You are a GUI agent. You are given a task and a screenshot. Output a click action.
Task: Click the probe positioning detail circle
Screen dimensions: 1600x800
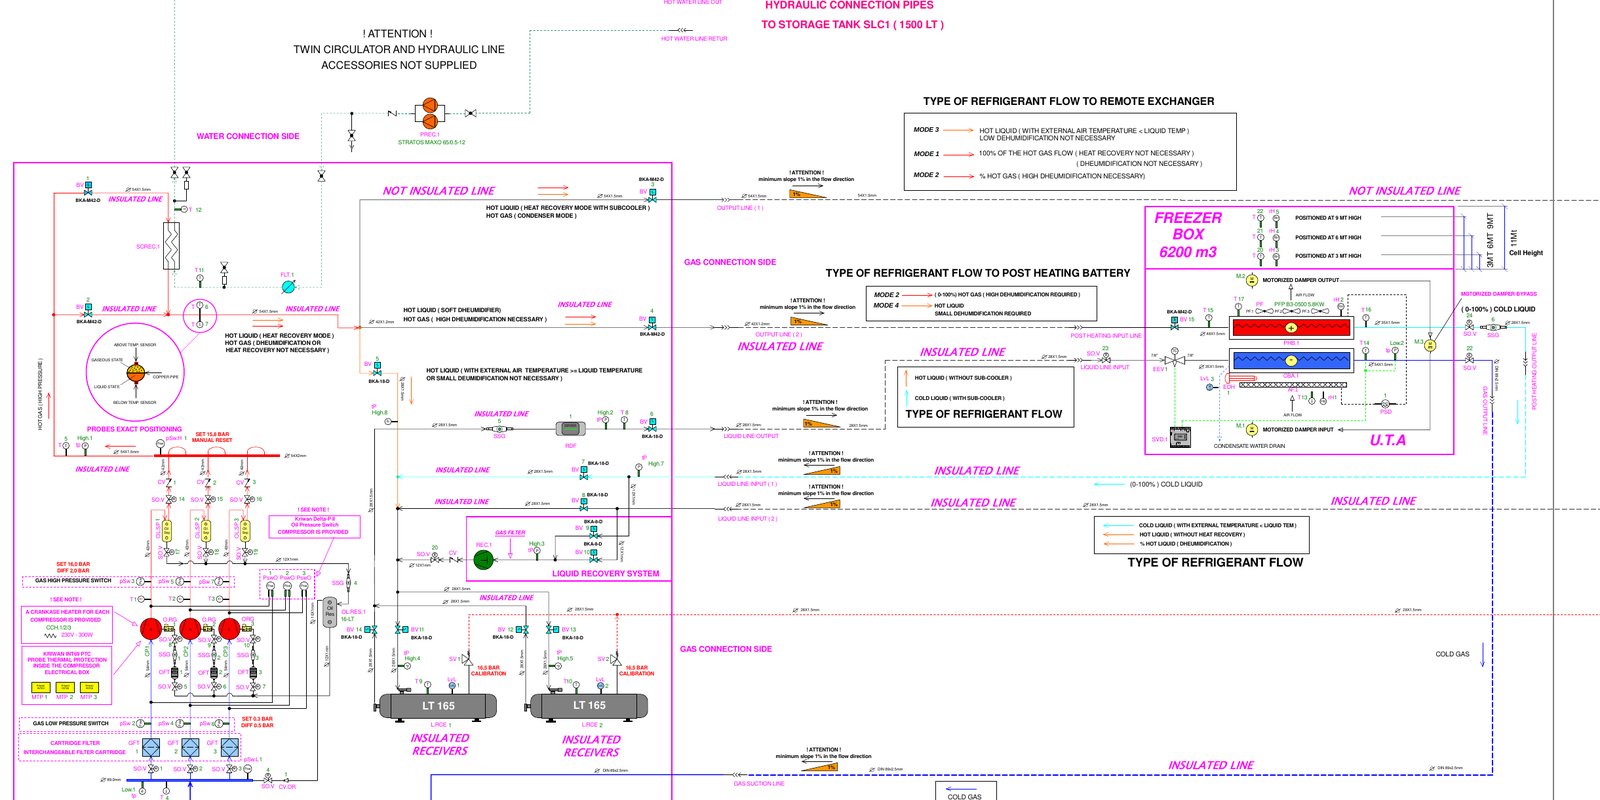pyautogui.click(x=134, y=372)
